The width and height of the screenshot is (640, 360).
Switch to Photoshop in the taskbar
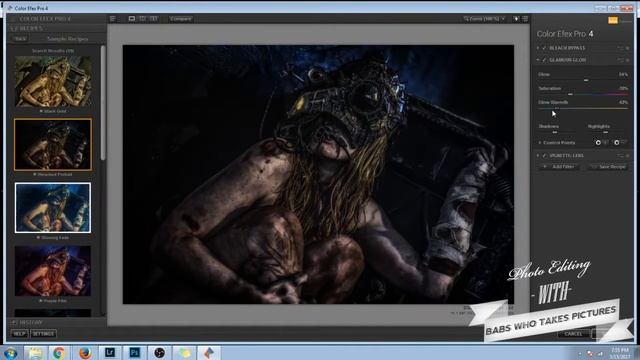point(135,353)
